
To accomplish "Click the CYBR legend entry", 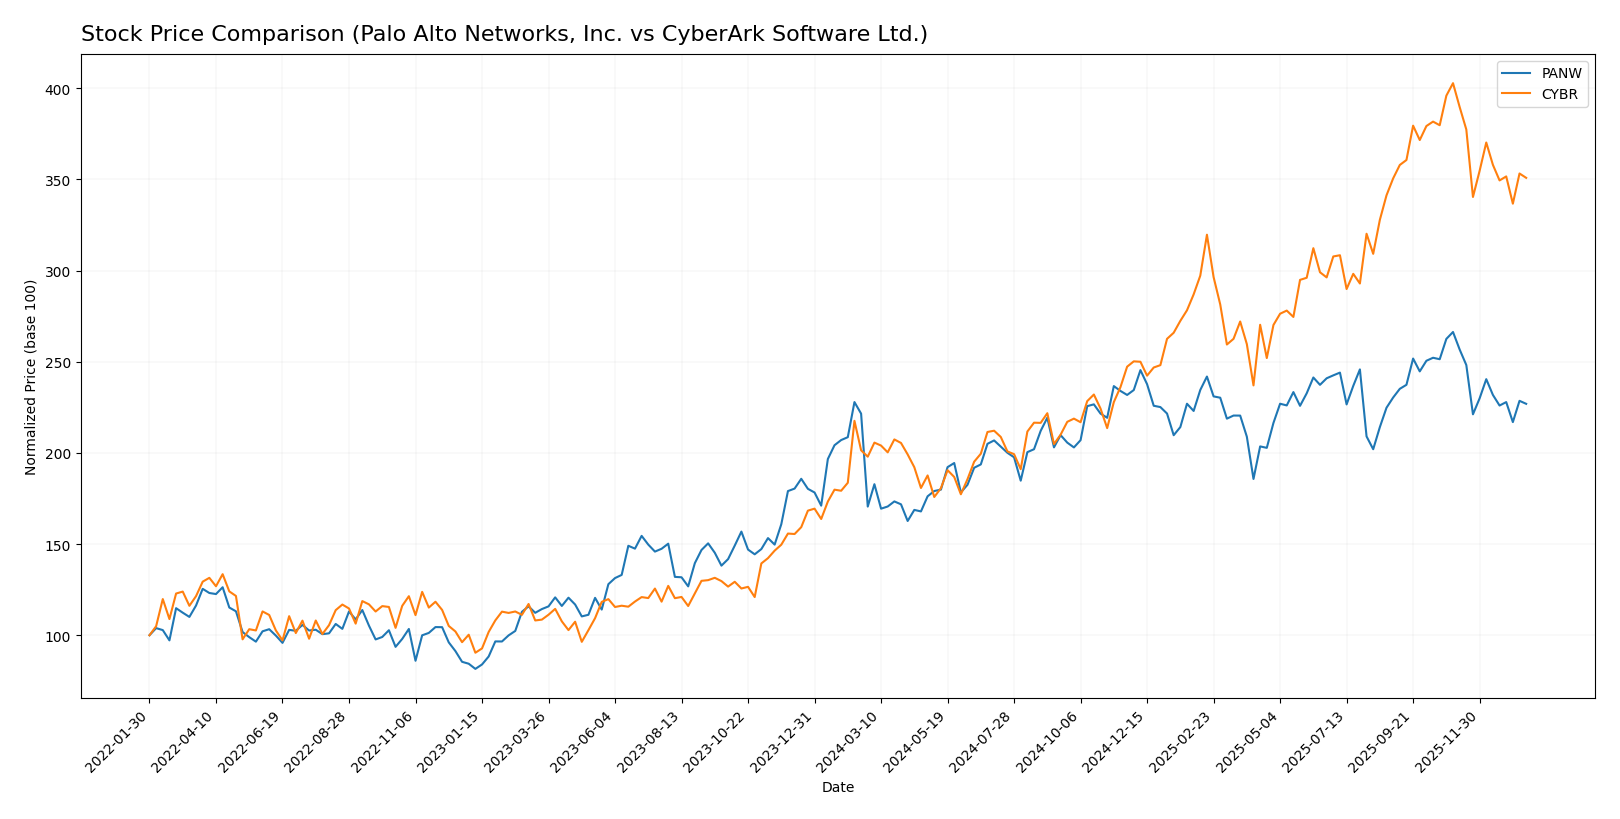I will [x=1560, y=95].
